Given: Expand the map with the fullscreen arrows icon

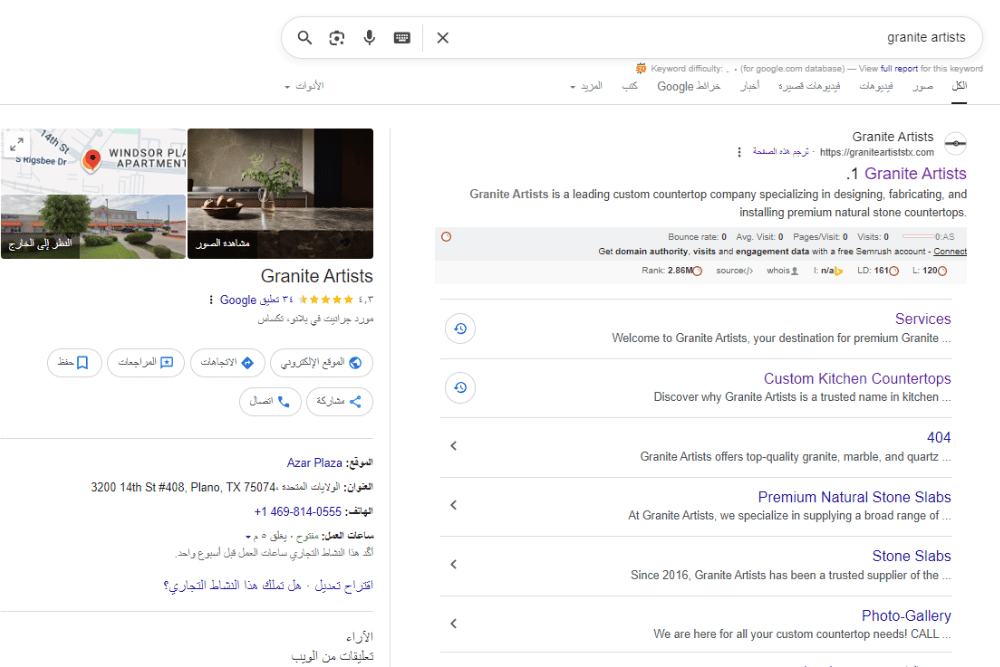Looking at the screenshot, I should click(17, 145).
